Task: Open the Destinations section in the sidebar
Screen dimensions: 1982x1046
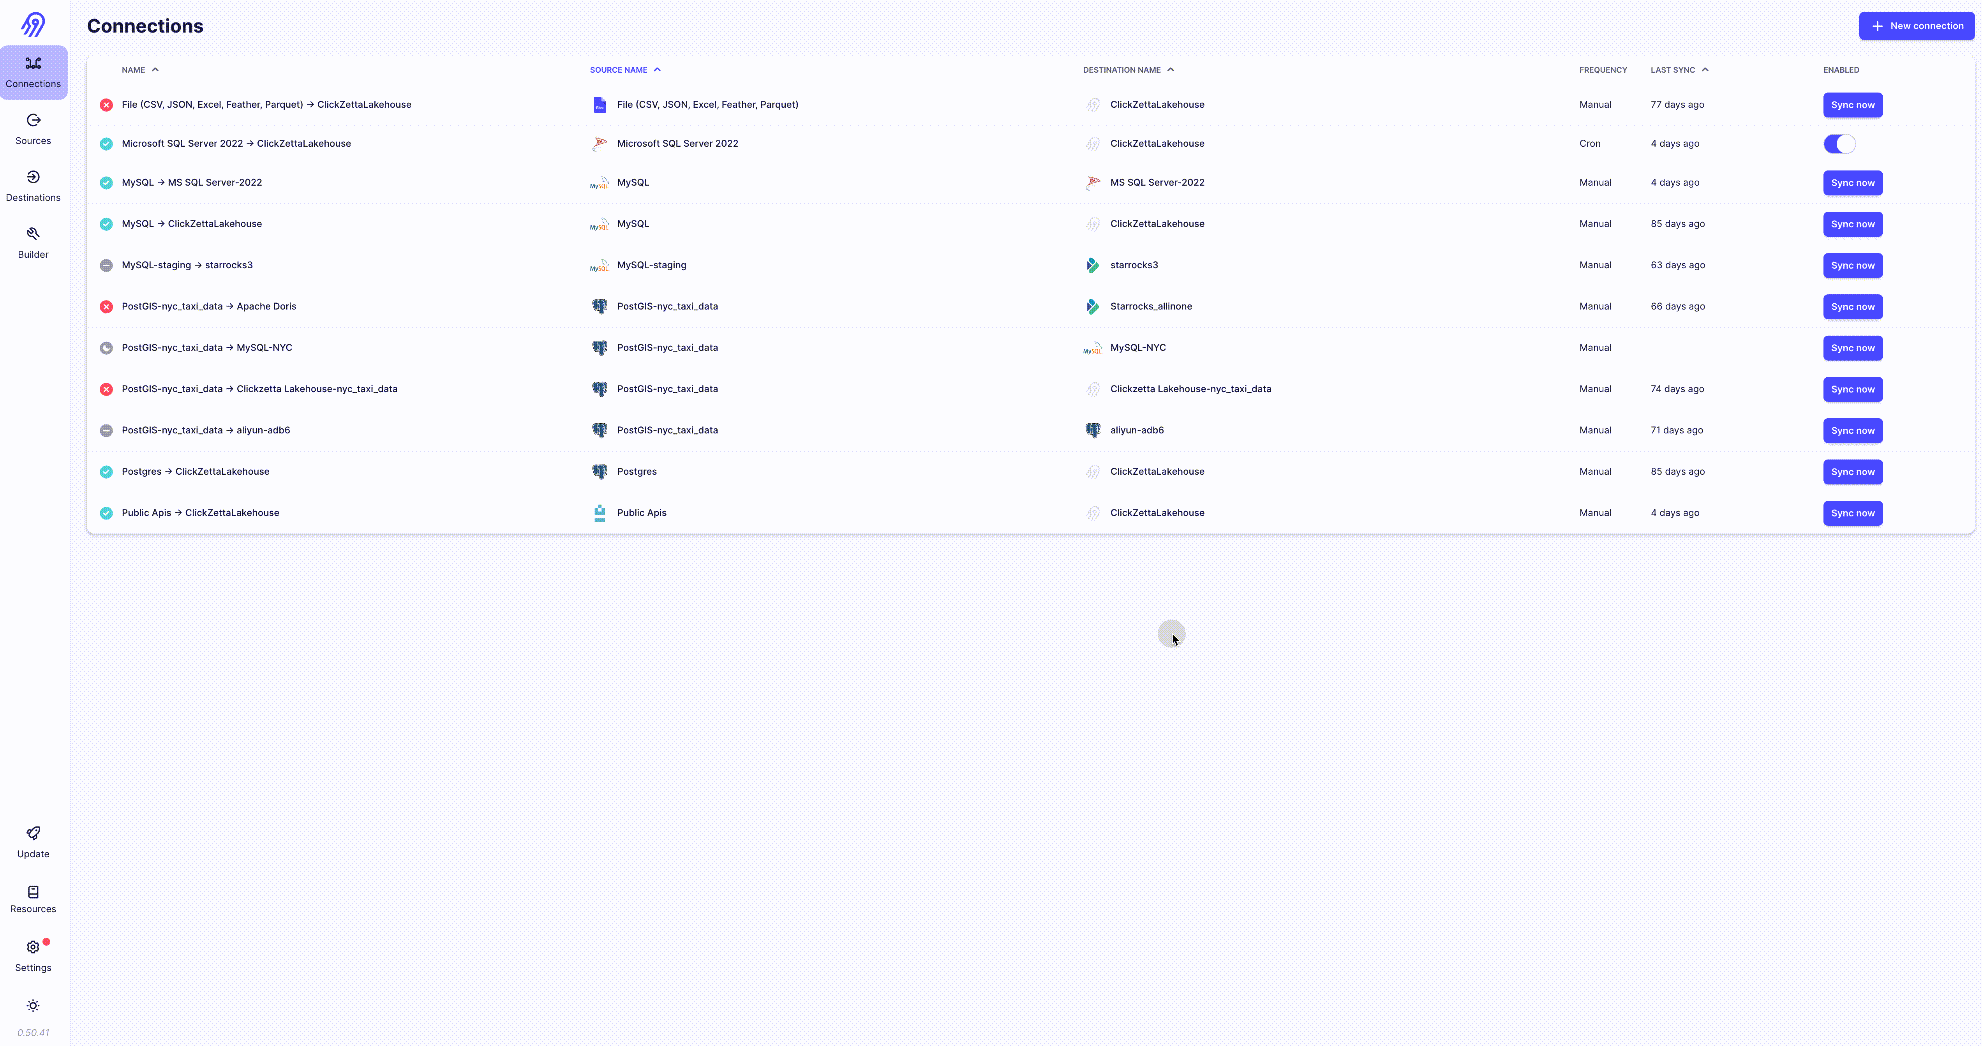Action: click(33, 185)
